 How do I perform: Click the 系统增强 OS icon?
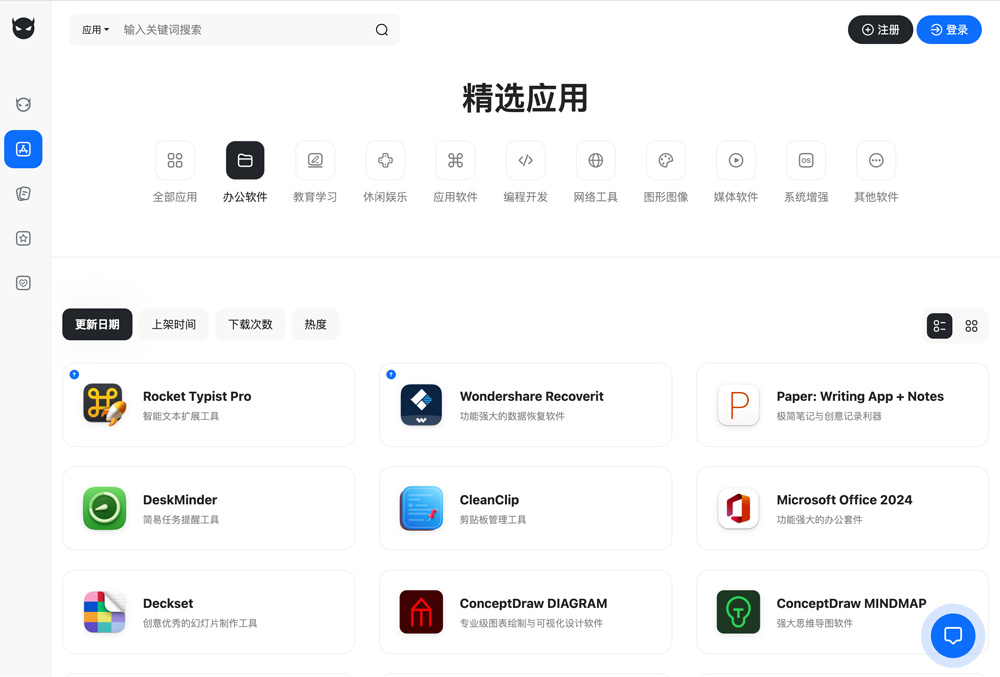tap(805, 160)
